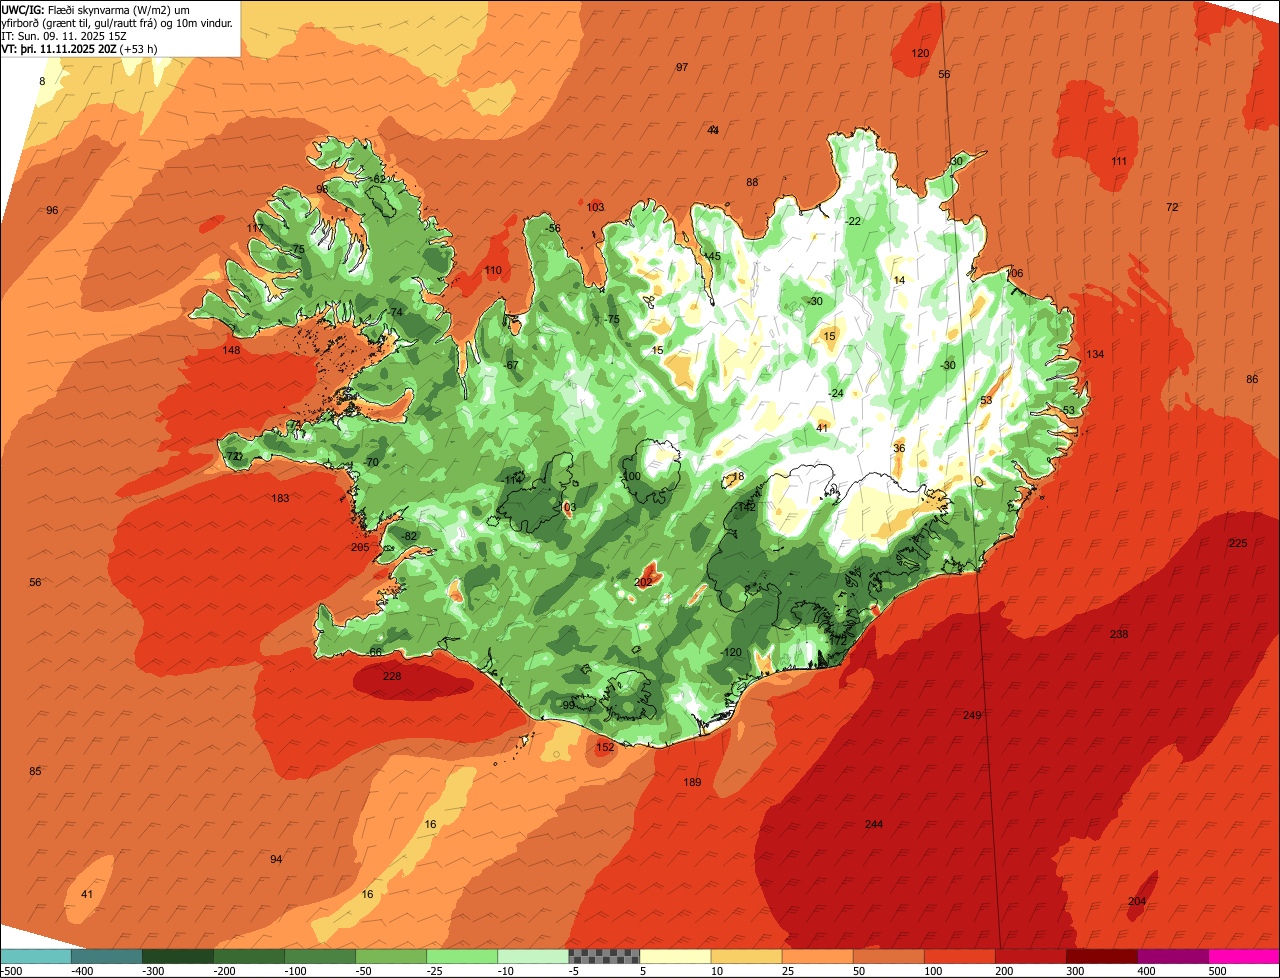The image size is (1280, 978).
Task: Click the map value 117 in the Westfjords
Action: click(255, 228)
